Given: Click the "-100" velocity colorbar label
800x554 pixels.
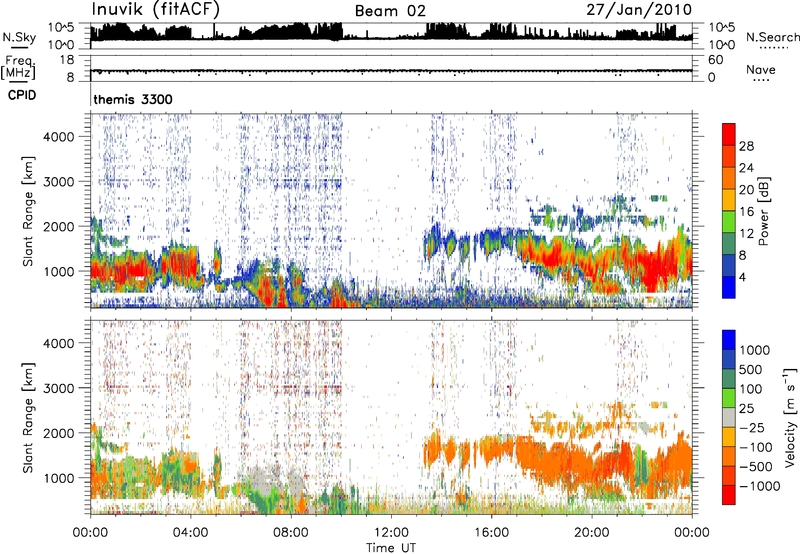Looking at the screenshot, I should click(755, 447).
